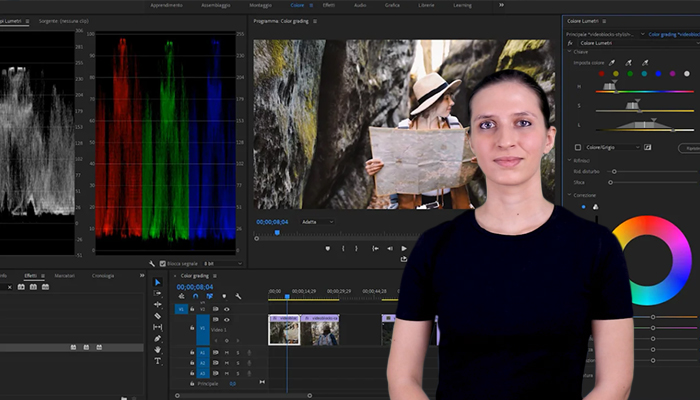
Task: Toggle the timeline snap magnet
Action: click(x=196, y=296)
